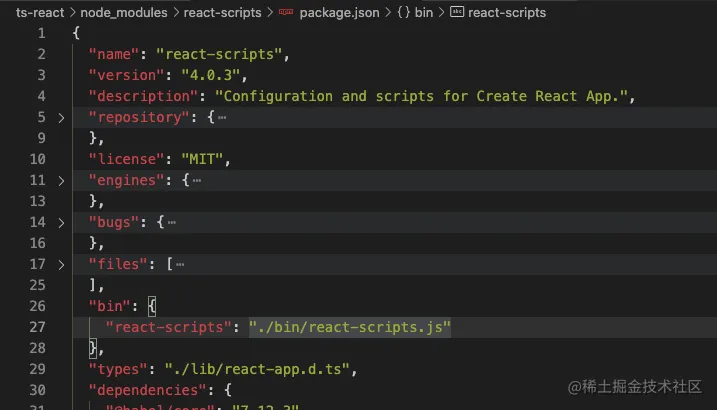Expand the folded "engines" block
Viewport: 717px width, 410px height.
point(61,181)
